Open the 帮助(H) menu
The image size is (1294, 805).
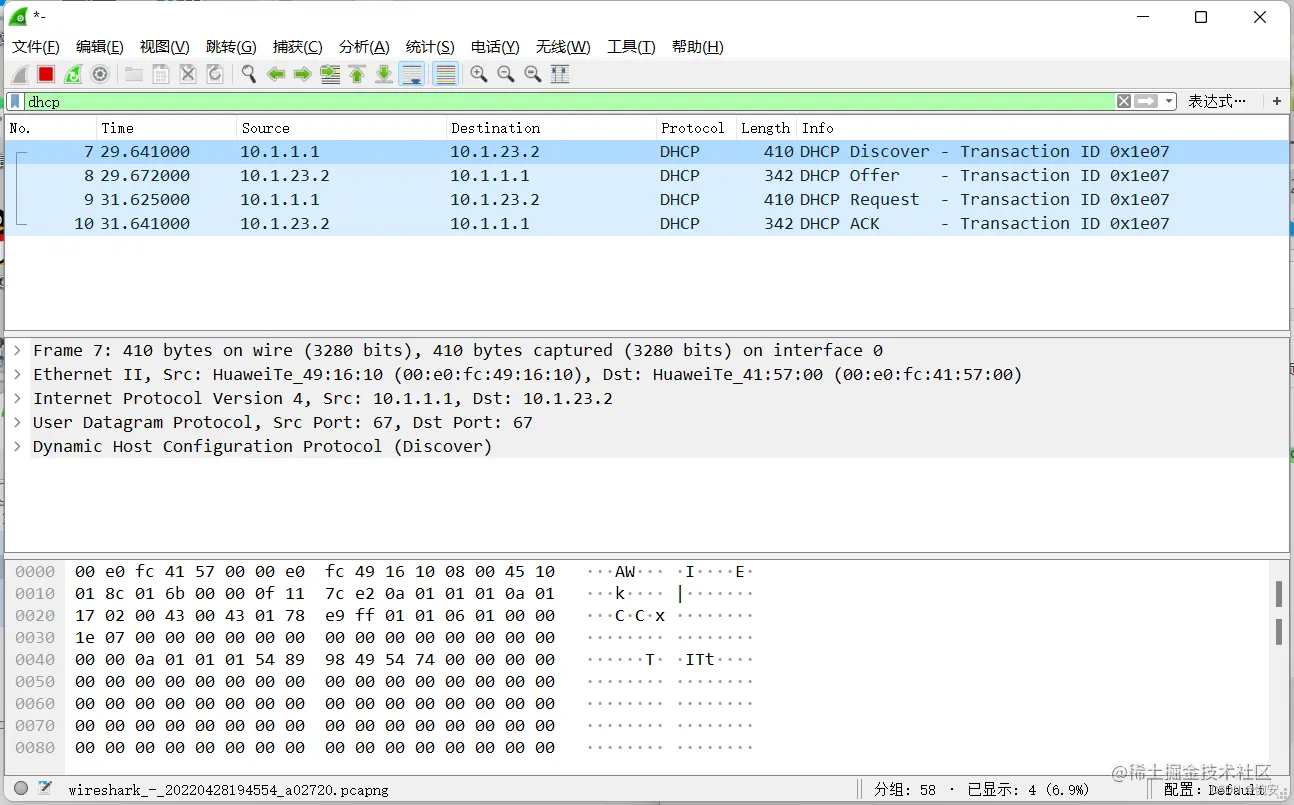pos(697,47)
